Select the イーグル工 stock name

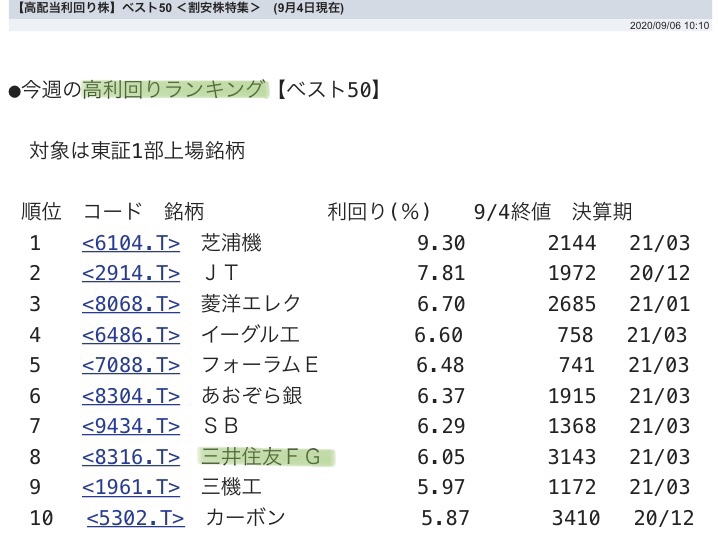[250, 335]
